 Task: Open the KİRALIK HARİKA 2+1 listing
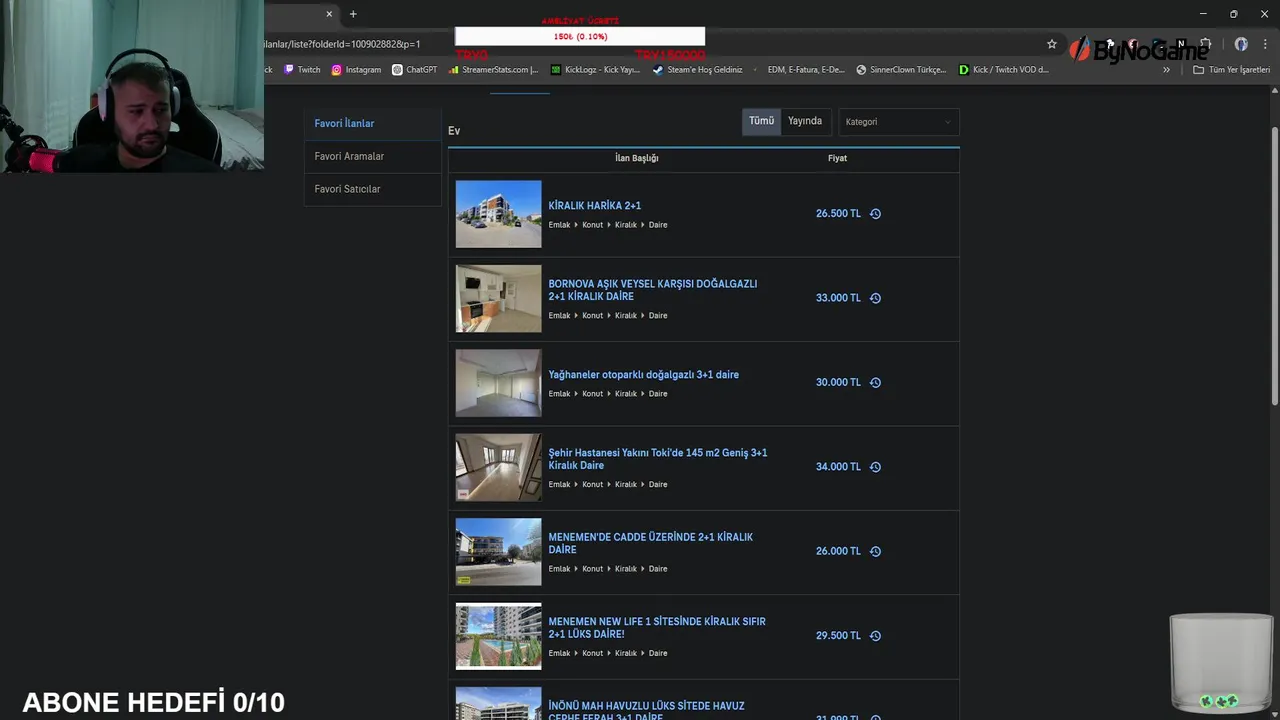coord(594,206)
